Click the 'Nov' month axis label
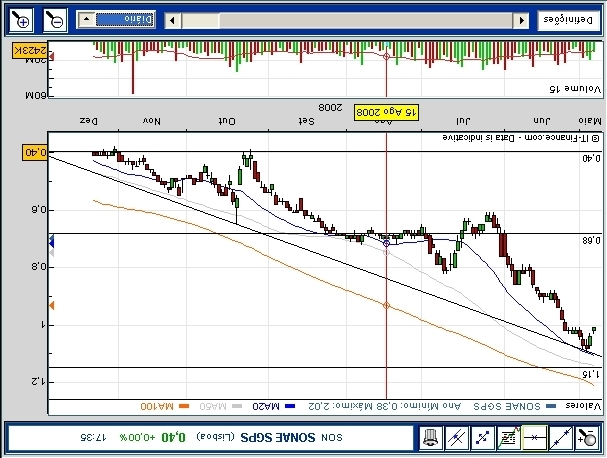607x458 pixels. (152, 121)
